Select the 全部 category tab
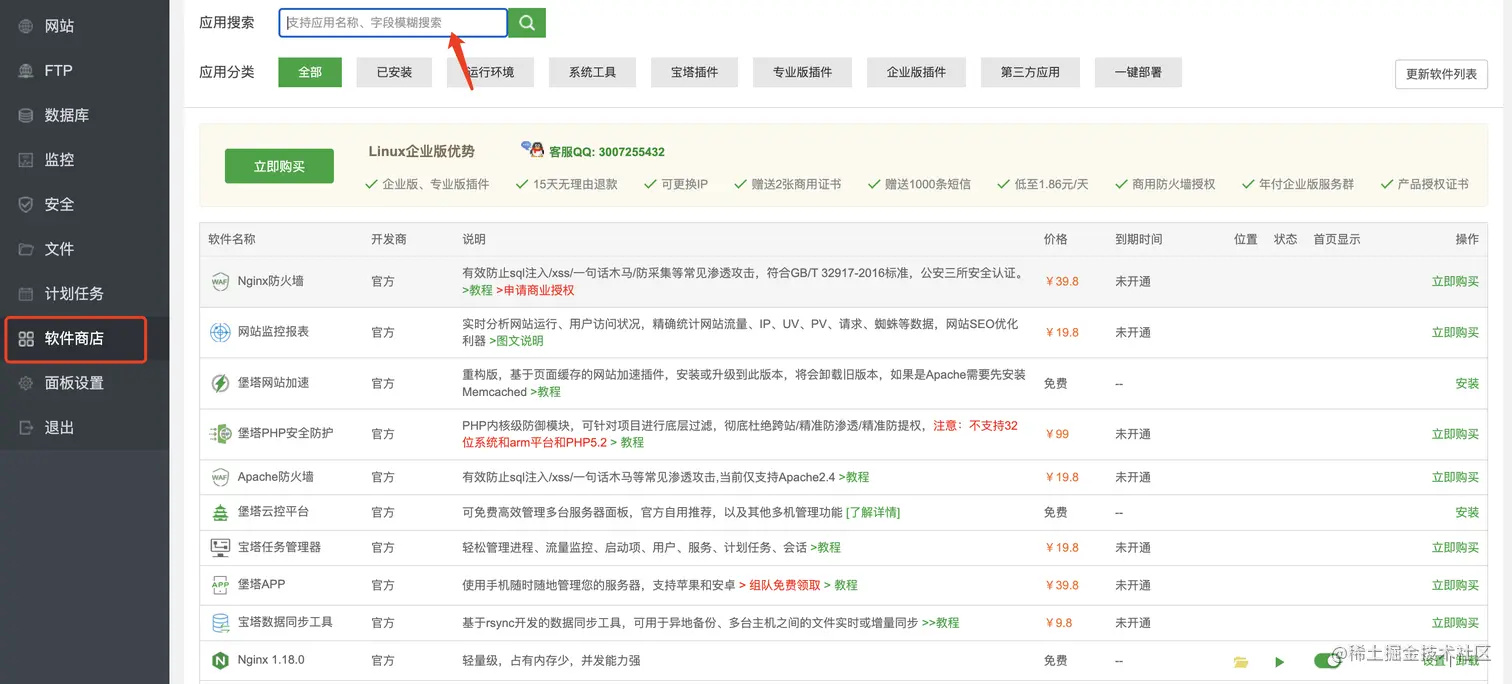The image size is (1512, 684). tap(310, 72)
